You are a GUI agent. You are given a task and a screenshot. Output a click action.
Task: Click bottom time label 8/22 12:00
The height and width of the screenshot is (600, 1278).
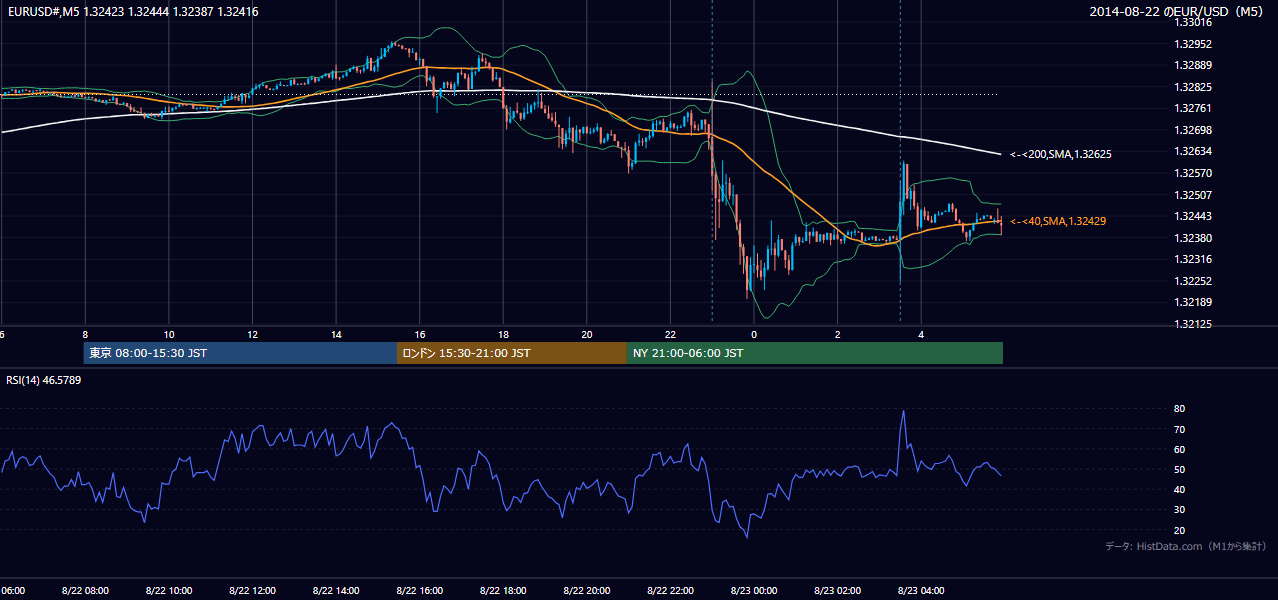point(253,590)
